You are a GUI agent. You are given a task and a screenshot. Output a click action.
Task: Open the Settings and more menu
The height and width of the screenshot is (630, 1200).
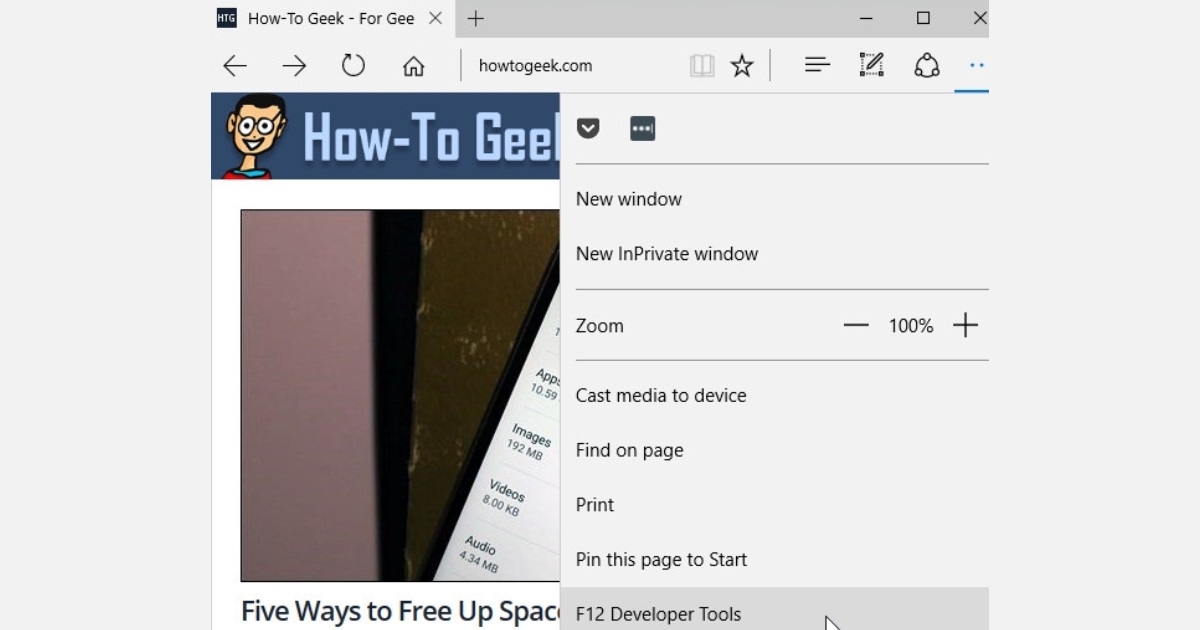point(974,65)
